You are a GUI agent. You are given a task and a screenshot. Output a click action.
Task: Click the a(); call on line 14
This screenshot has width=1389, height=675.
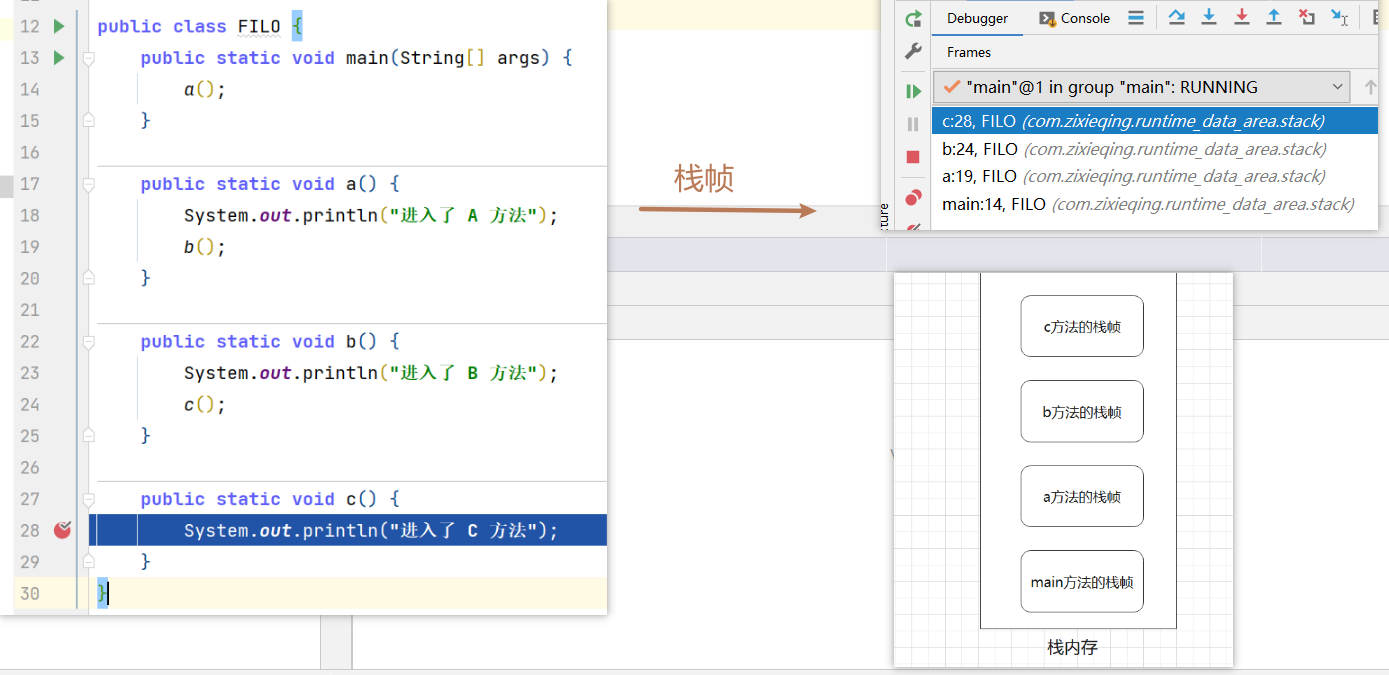pos(205,89)
